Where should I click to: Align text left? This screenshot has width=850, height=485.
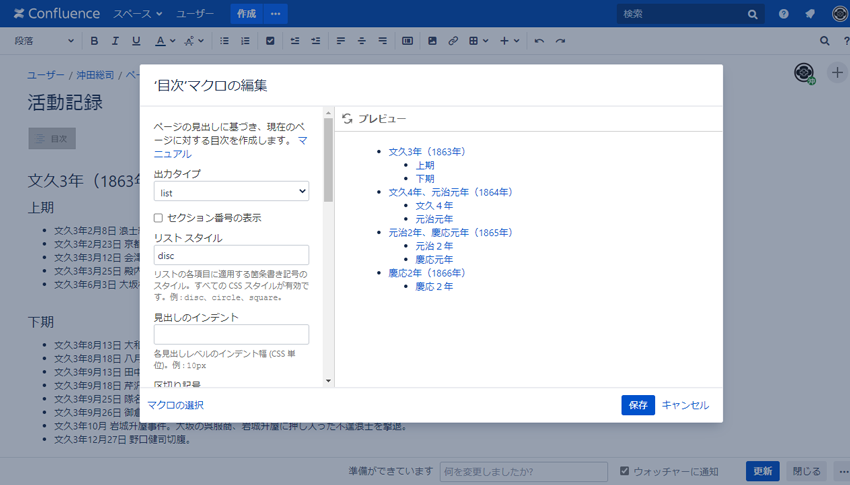340,41
